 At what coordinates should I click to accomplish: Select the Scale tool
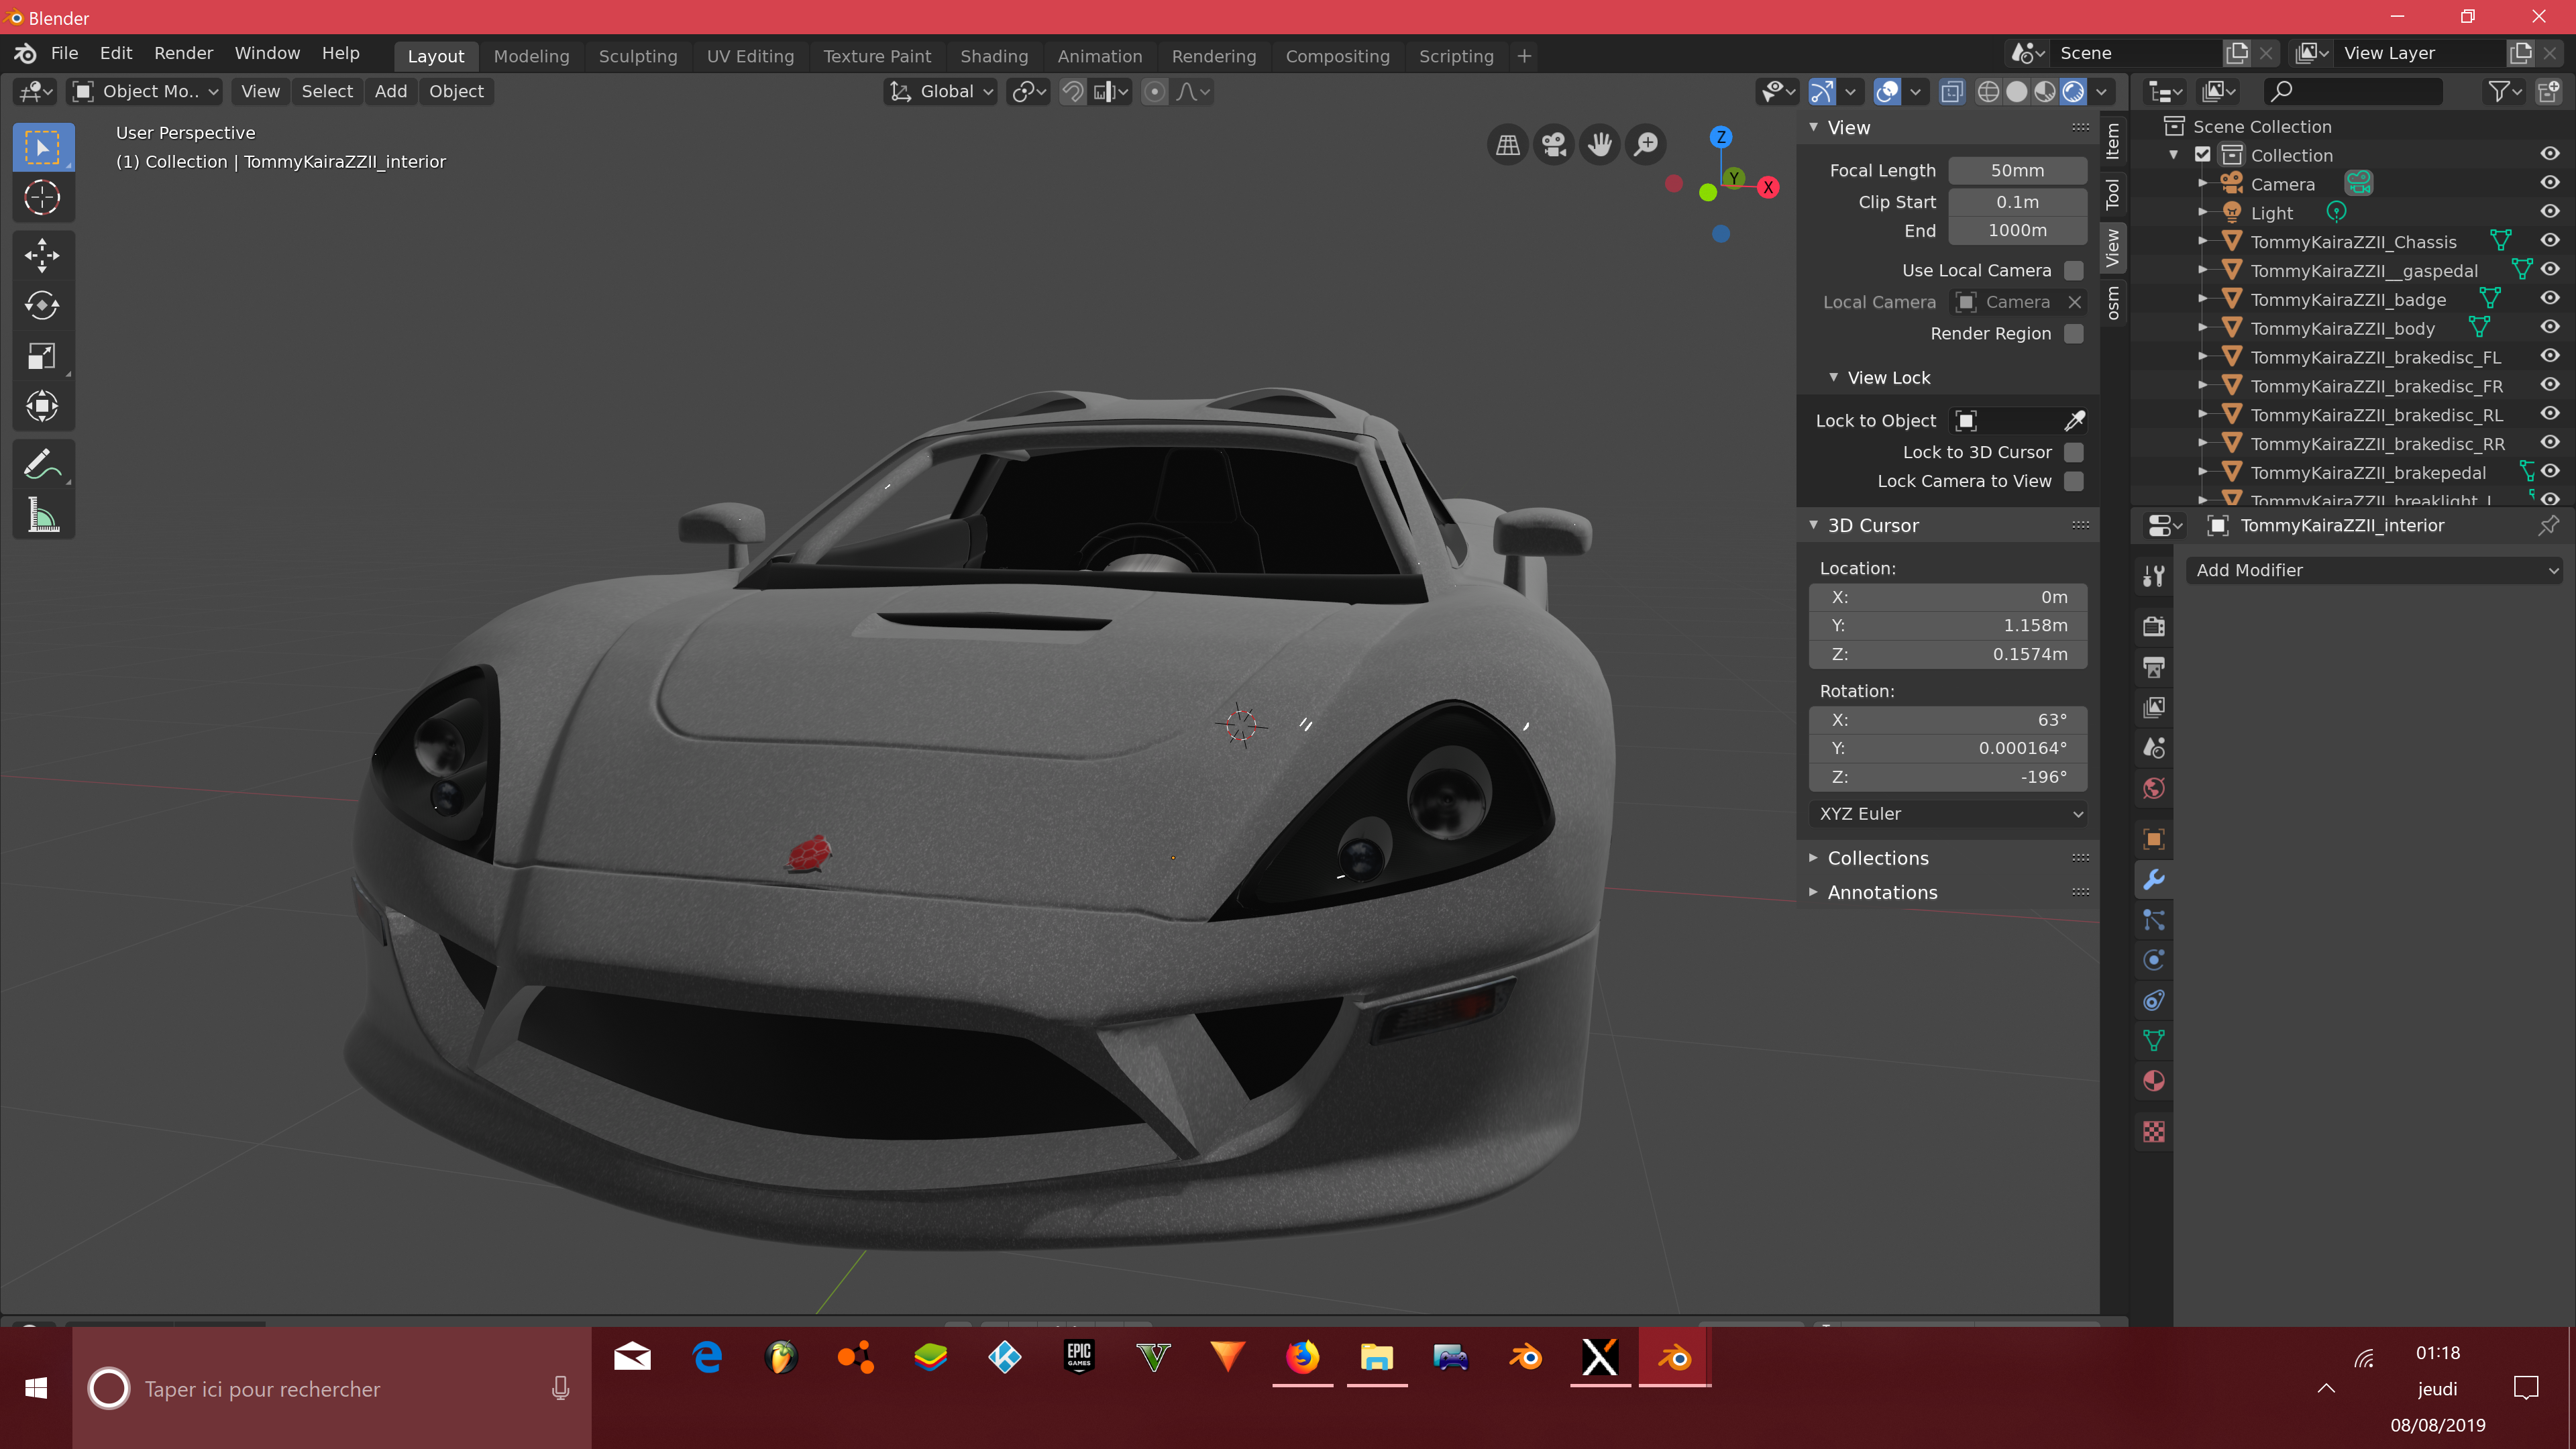[x=42, y=356]
